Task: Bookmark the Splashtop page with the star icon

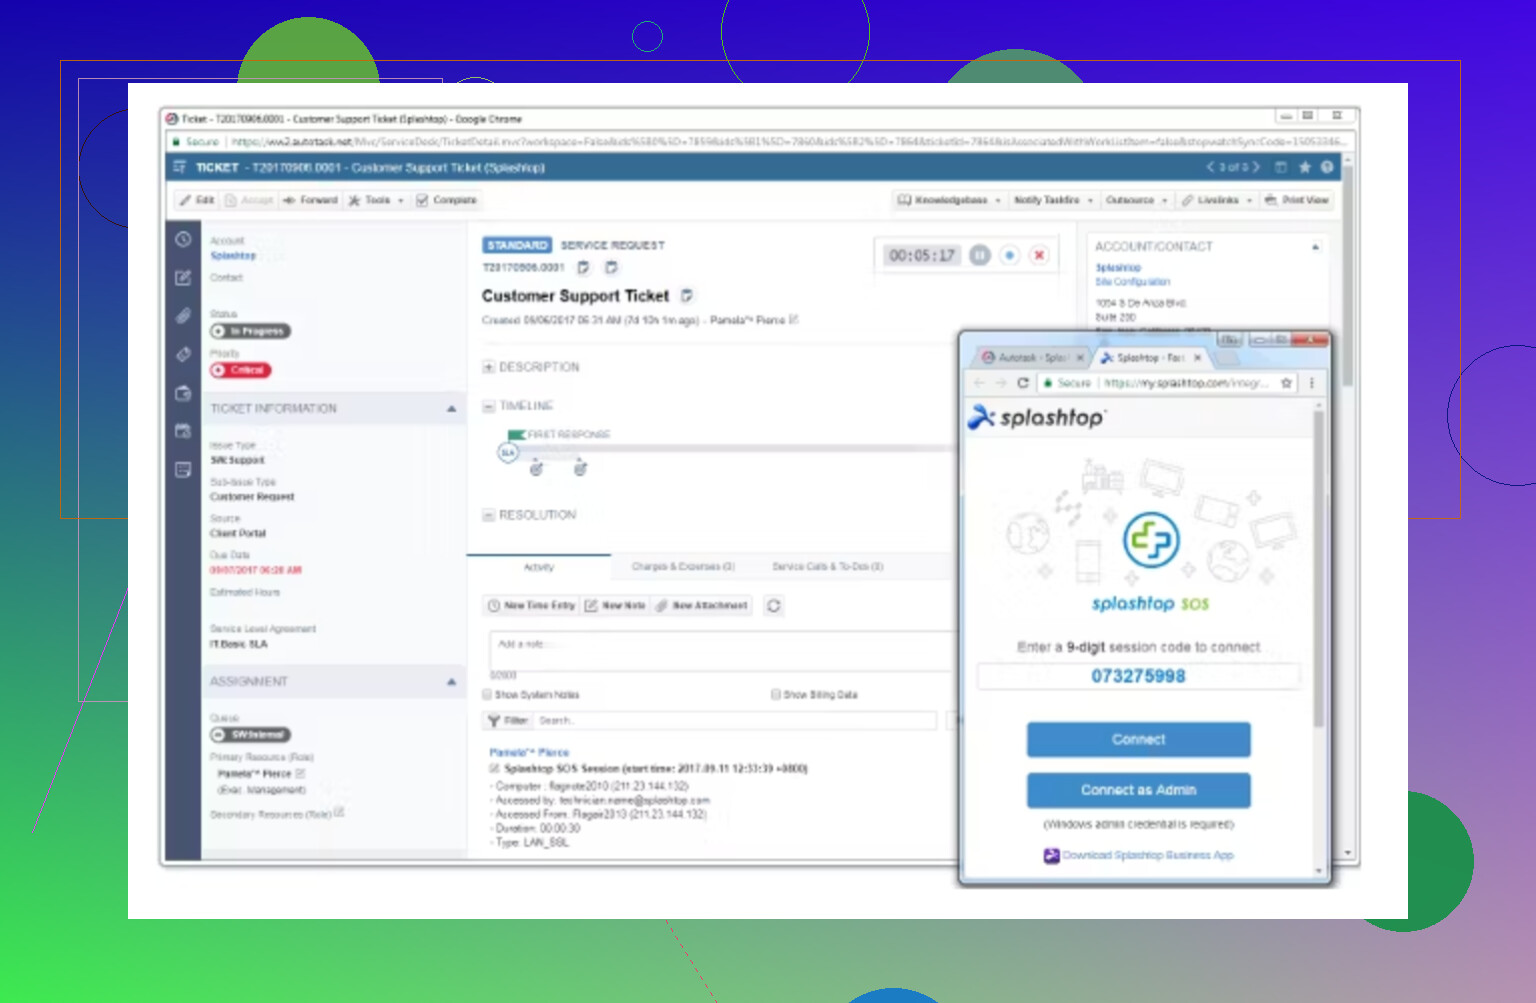Action: point(1287,383)
